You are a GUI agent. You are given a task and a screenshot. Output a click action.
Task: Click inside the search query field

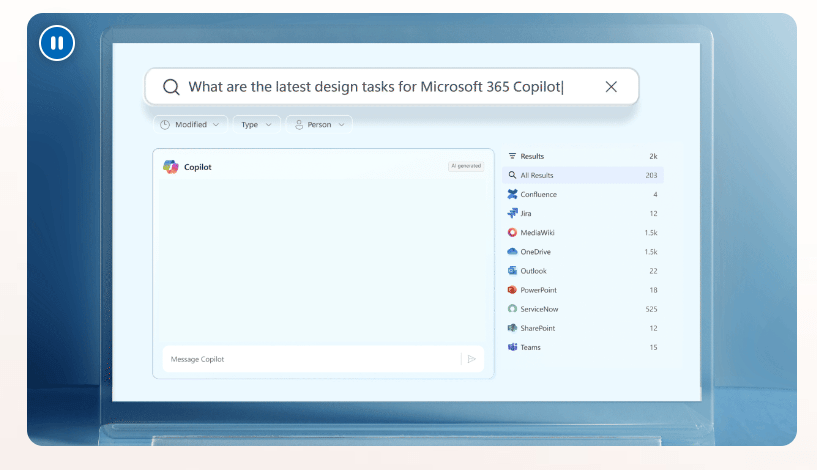tap(380, 87)
